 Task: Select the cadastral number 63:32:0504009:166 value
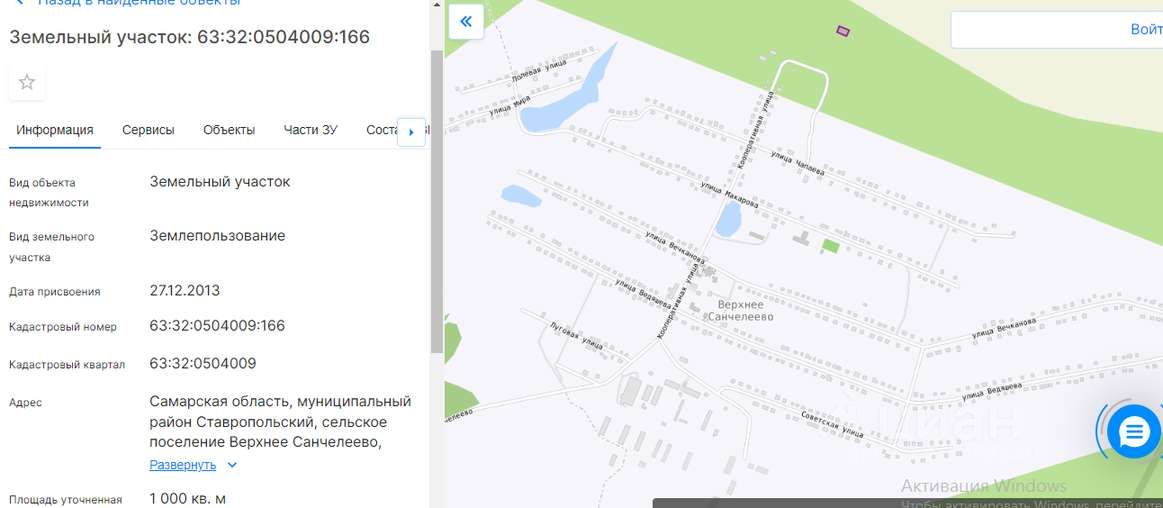pyautogui.click(x=217, y=326)
